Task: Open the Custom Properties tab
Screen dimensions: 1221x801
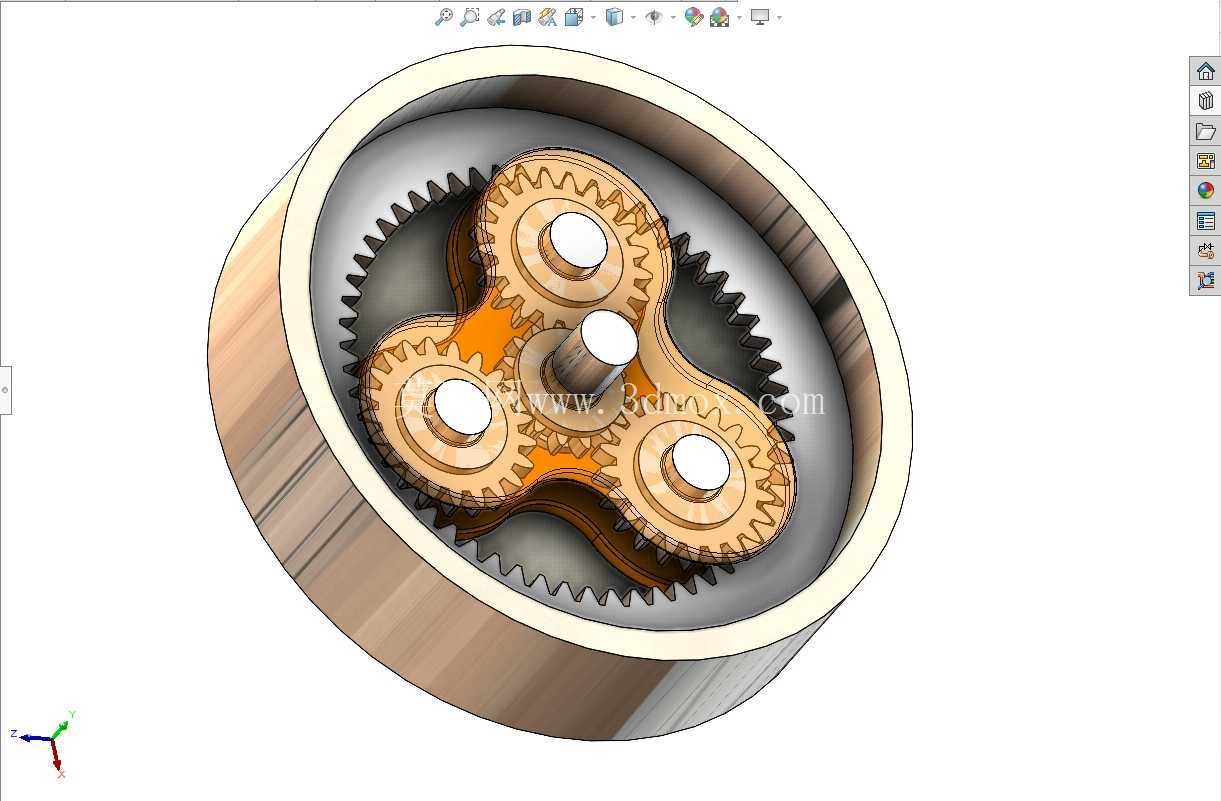Action: coord(1205,221)
